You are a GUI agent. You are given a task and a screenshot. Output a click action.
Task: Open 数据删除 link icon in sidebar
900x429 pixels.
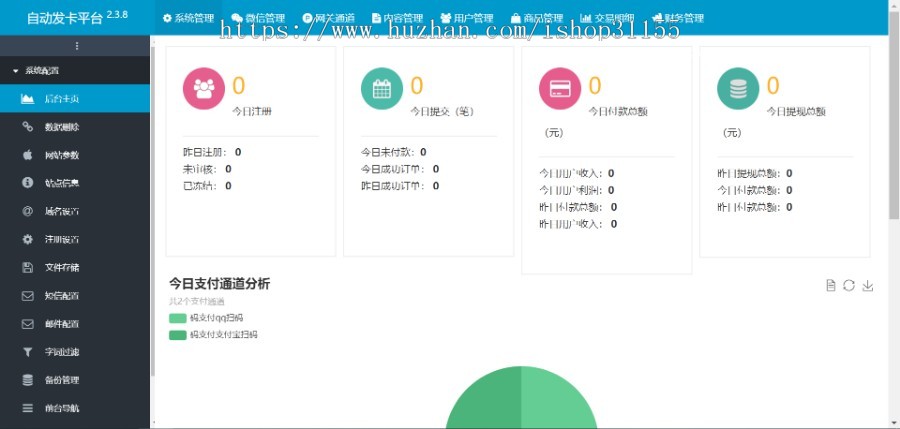click(x=28, y=127)
